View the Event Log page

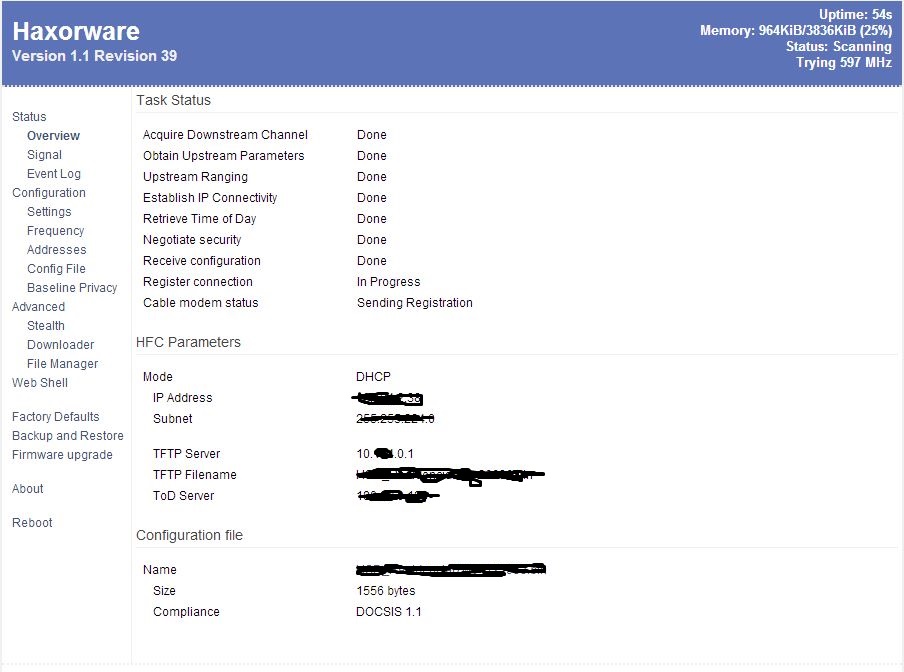(53, 174)
